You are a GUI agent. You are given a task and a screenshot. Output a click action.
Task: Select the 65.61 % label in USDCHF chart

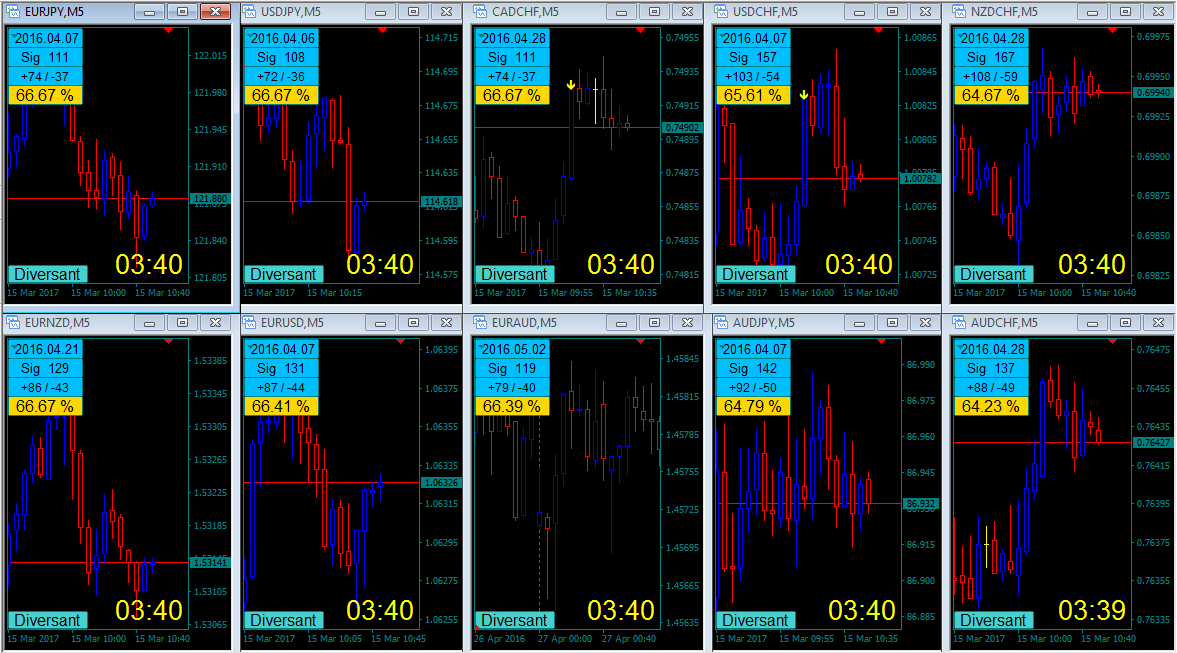[754, 95]
